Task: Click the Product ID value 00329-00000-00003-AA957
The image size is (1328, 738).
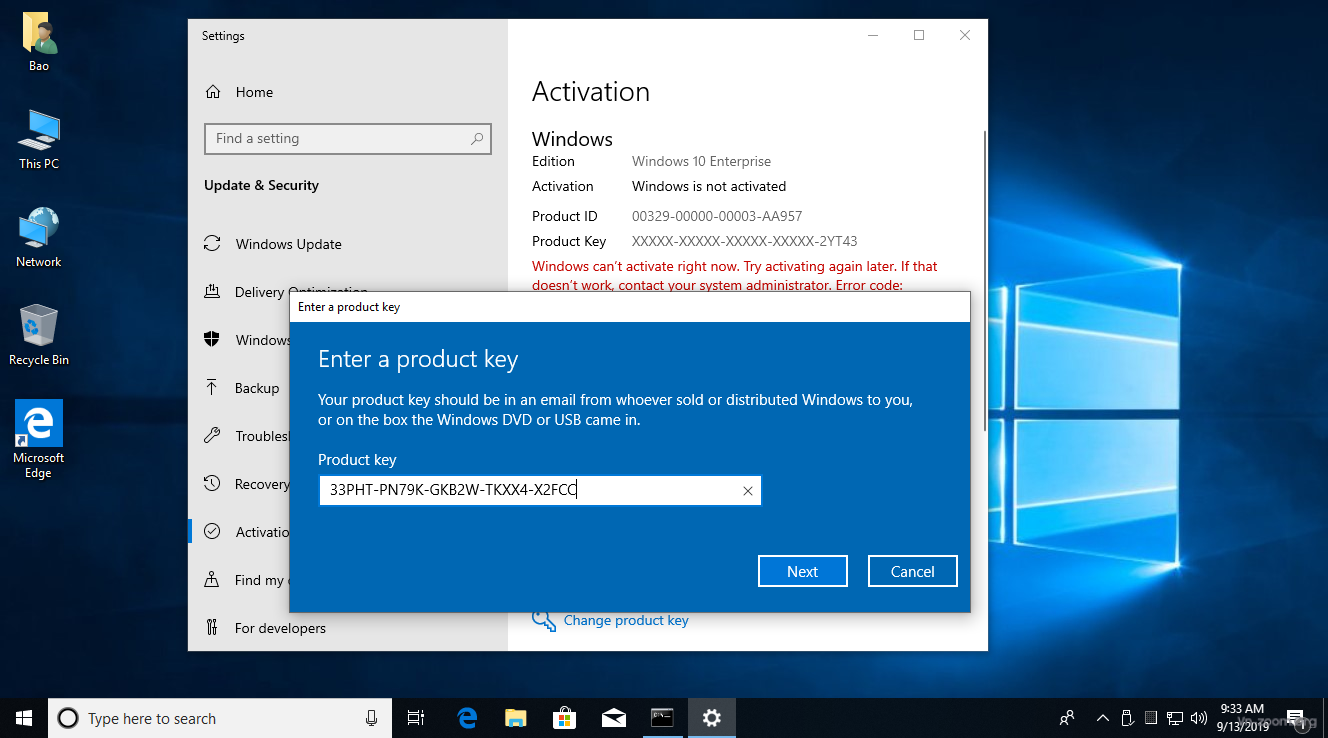Action: tap(717, 216)
